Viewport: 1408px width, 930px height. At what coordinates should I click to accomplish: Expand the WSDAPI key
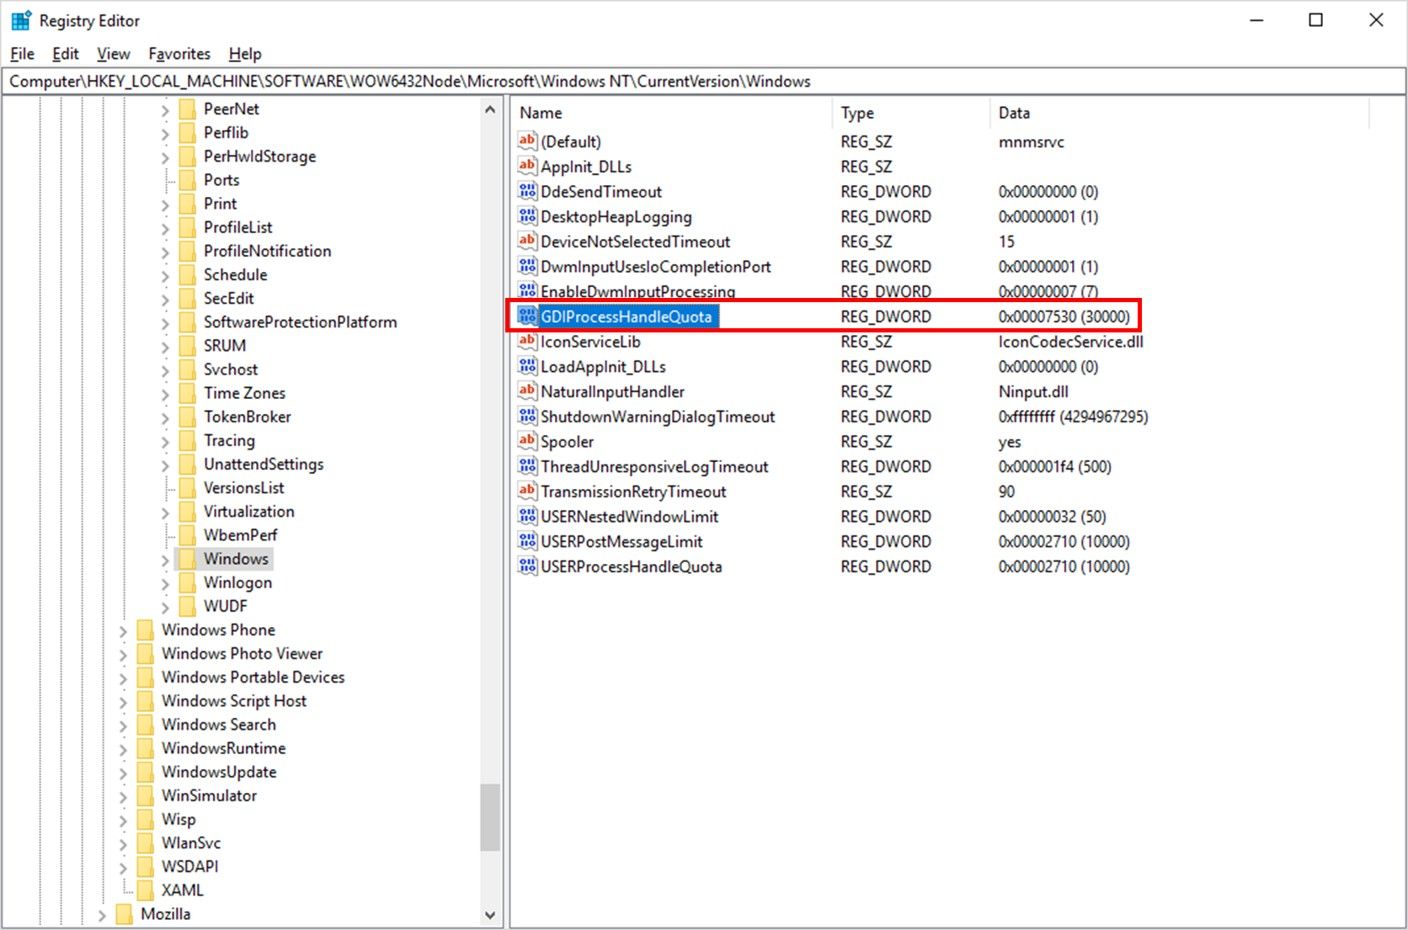(123, 867)
